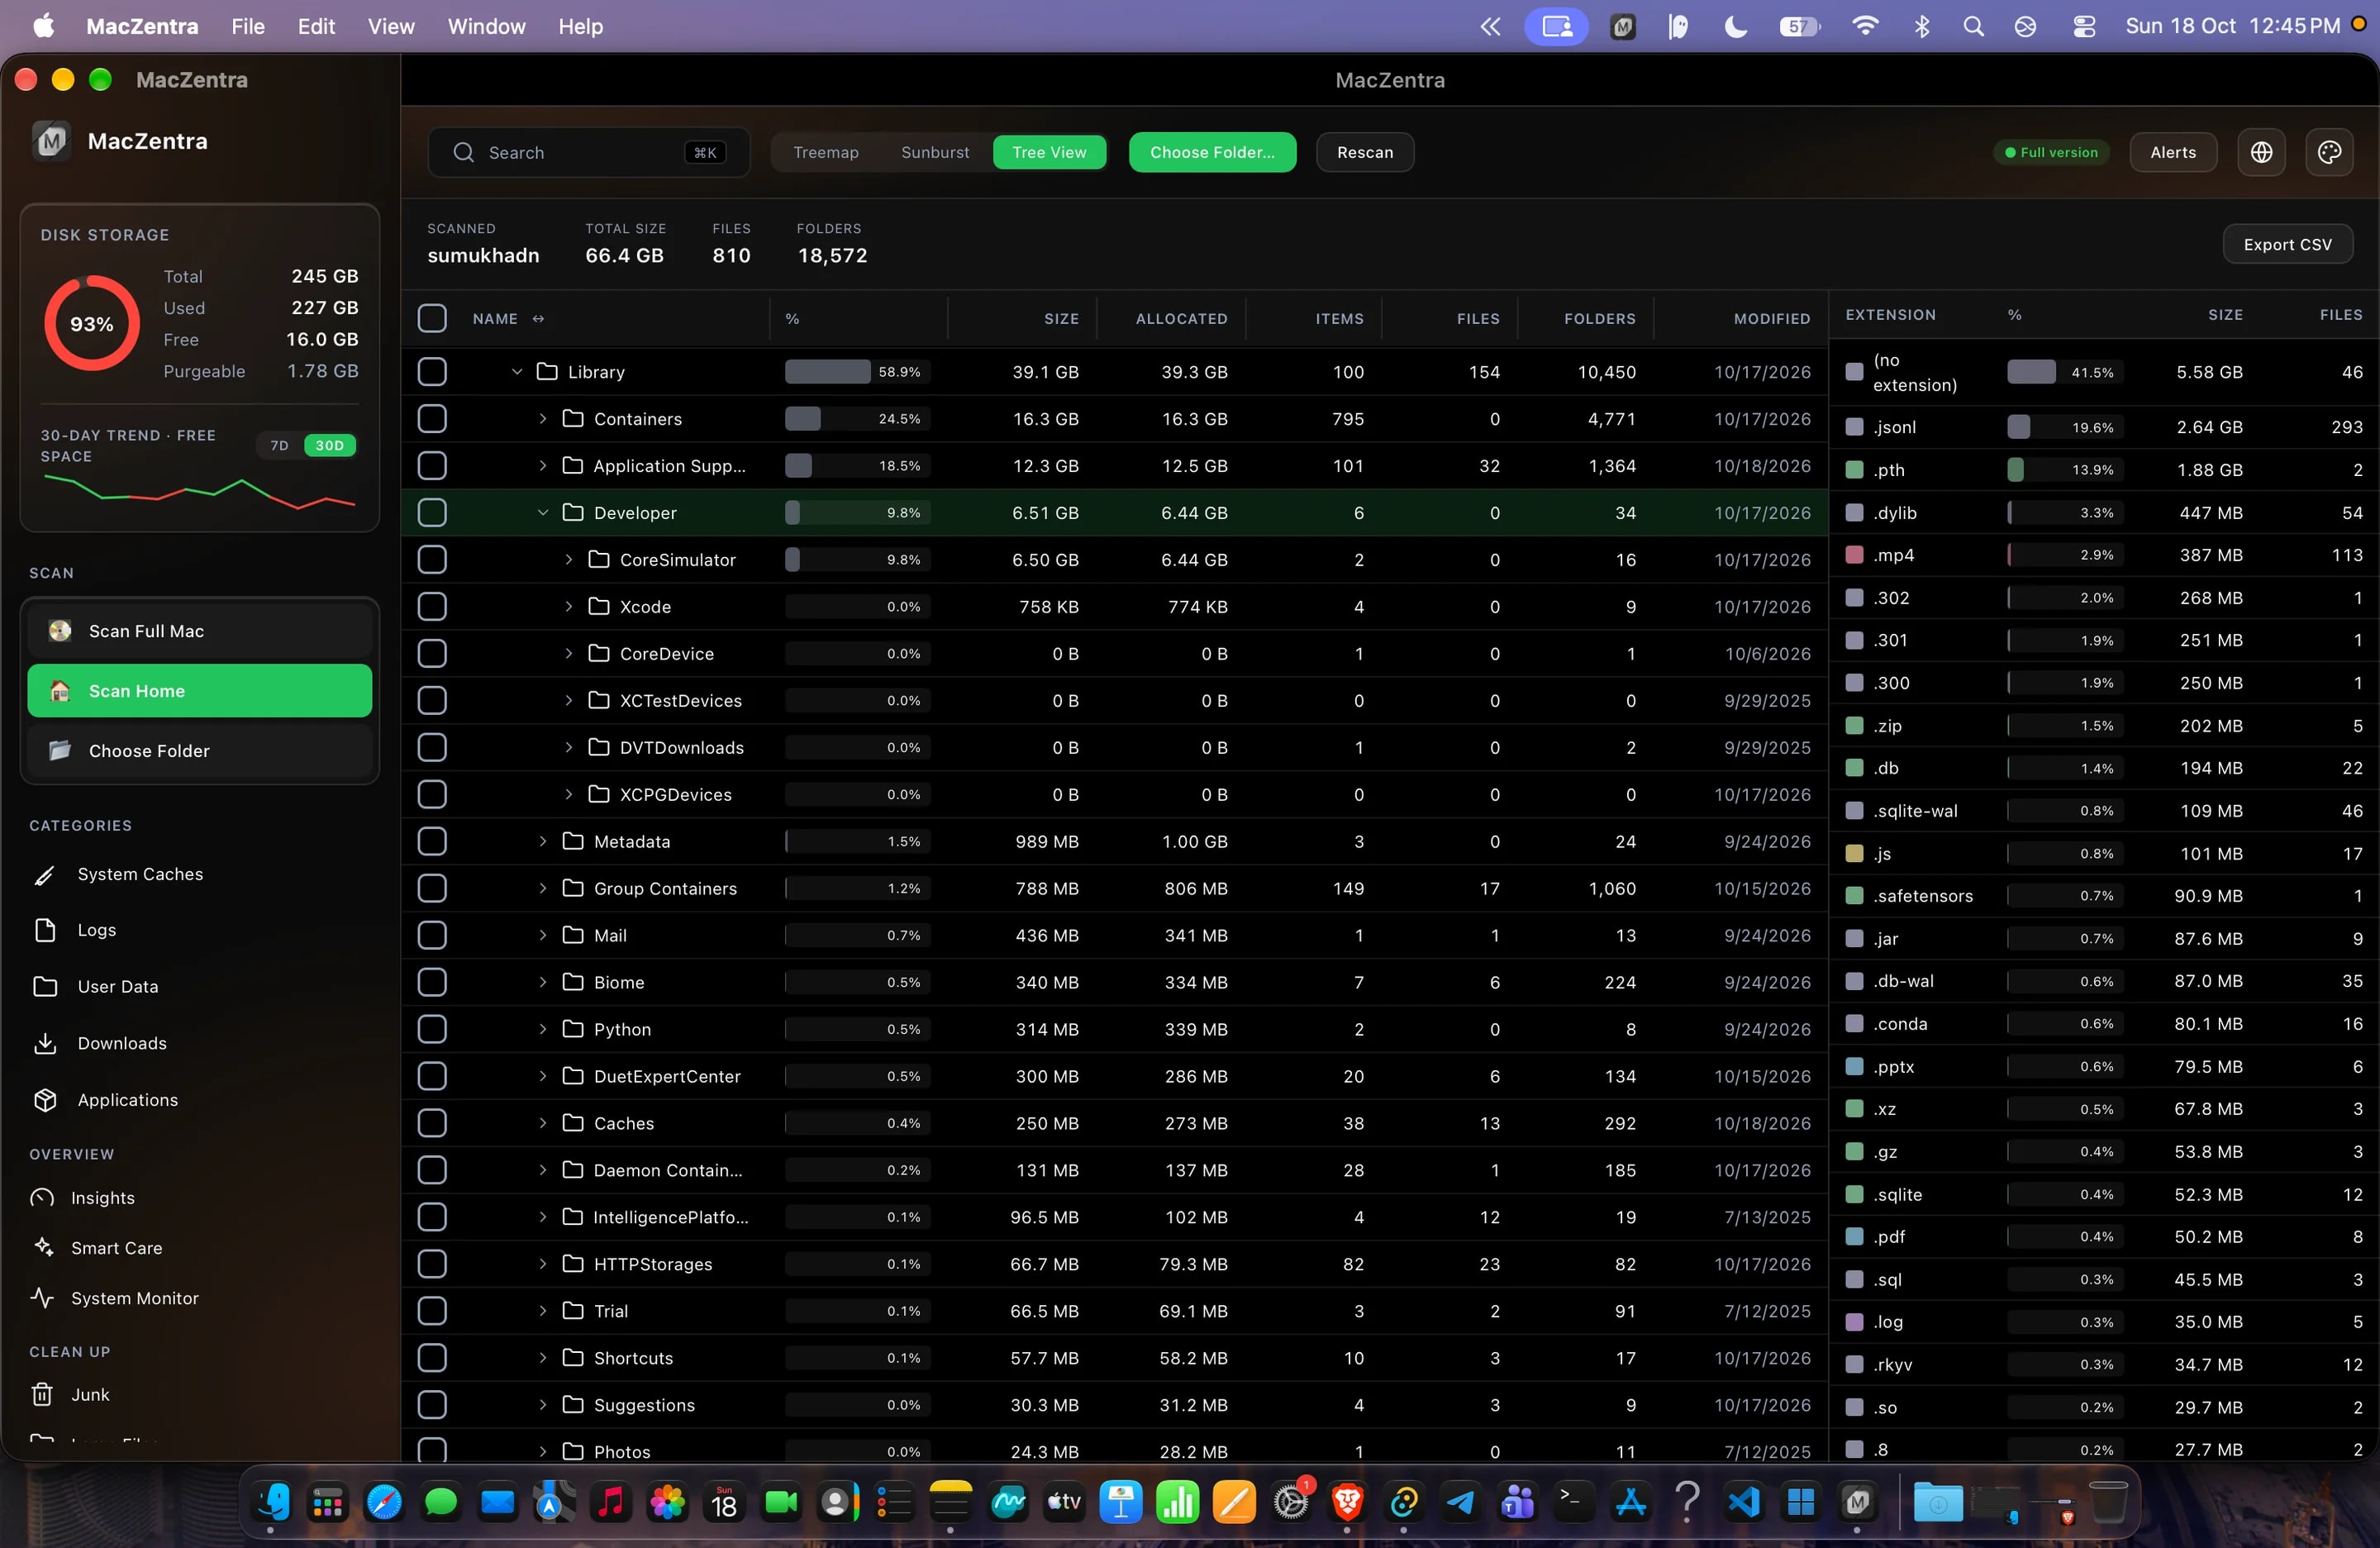Click the .mp4 extension color swatch
The height and width of the screenshot is (1548, 2380).
click(1853, 554)
